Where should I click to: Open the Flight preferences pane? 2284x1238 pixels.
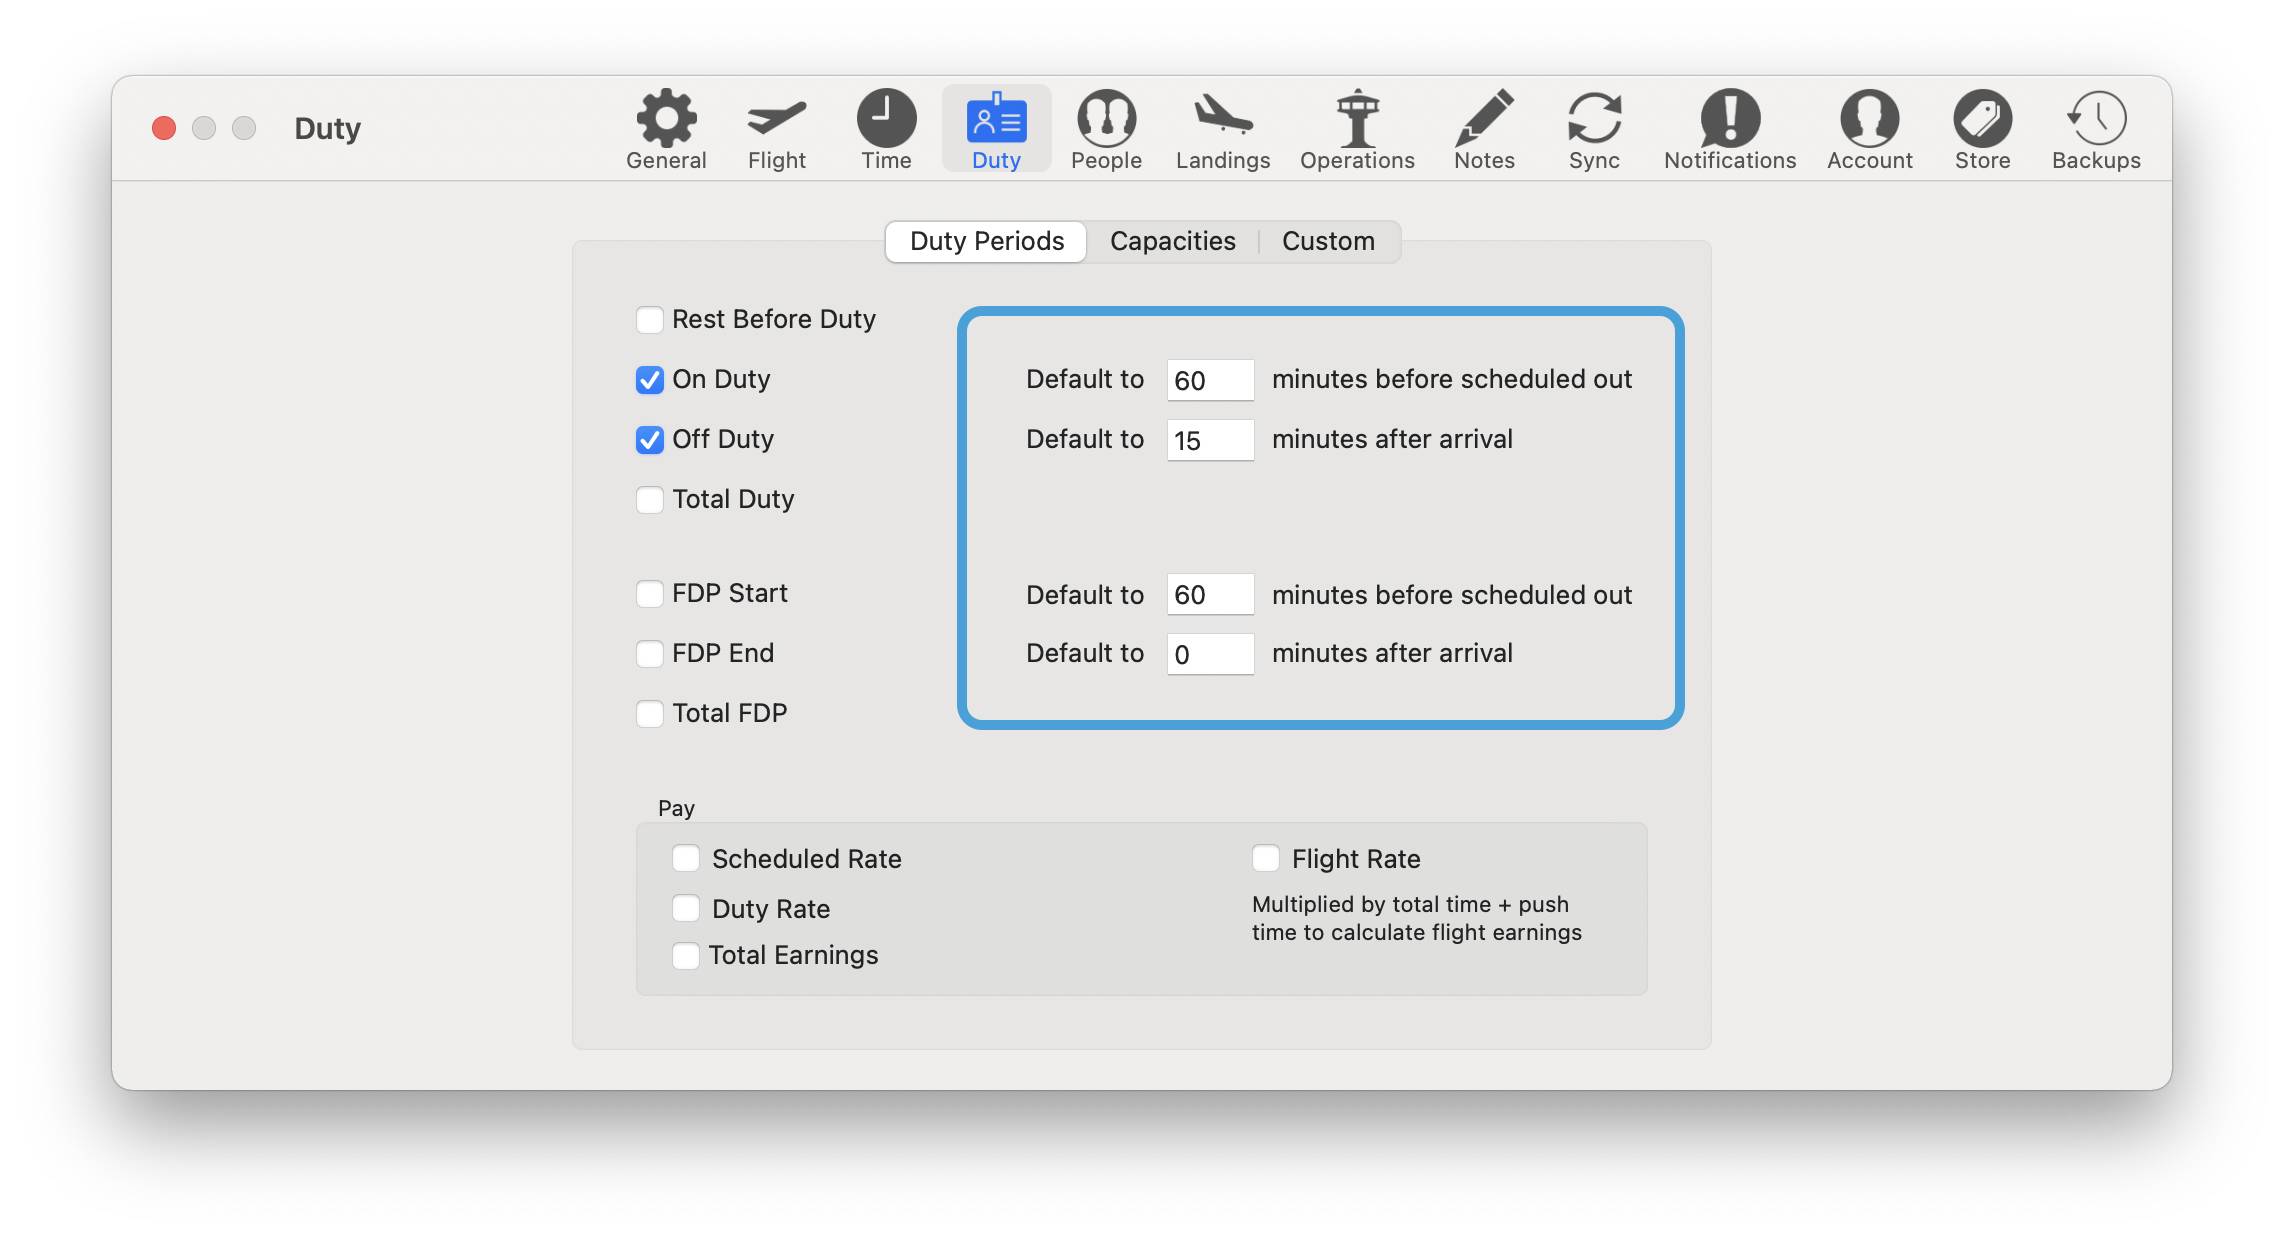(776, 130)
